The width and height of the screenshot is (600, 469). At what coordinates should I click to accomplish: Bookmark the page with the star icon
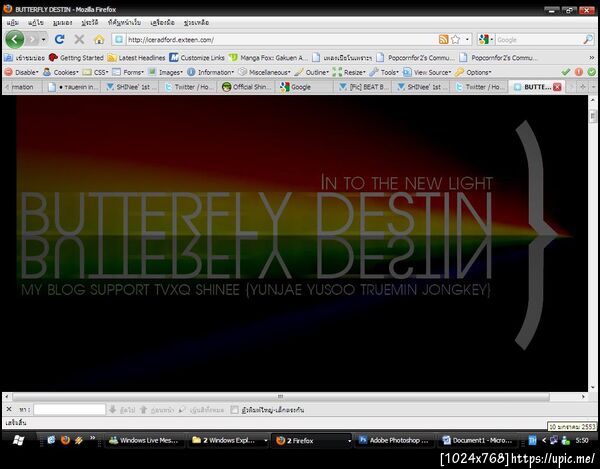(x=455, y=39)
